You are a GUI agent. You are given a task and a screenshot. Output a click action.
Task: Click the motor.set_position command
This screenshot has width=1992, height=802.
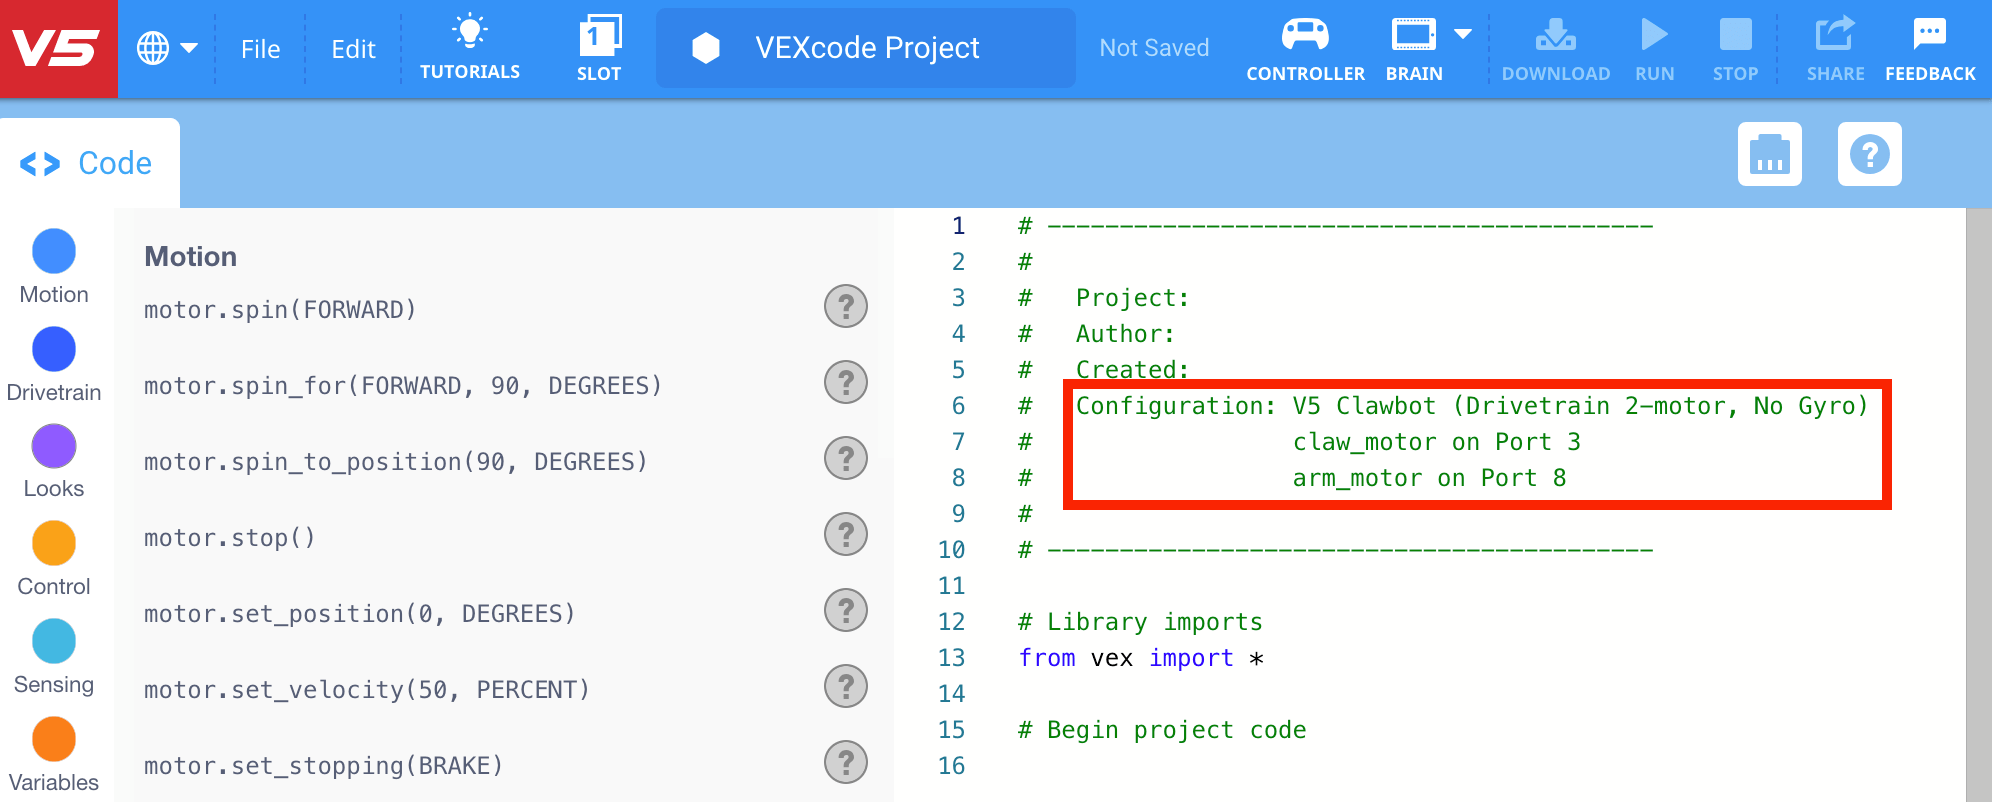(x=360, y=614)
